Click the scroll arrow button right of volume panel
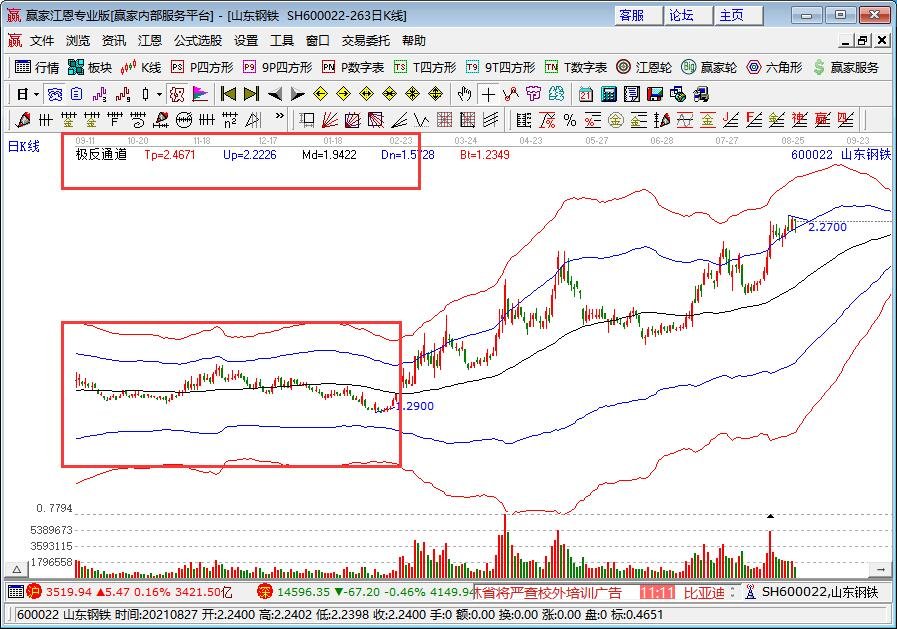The image size is (897, 629). click(x=879, y=570)
